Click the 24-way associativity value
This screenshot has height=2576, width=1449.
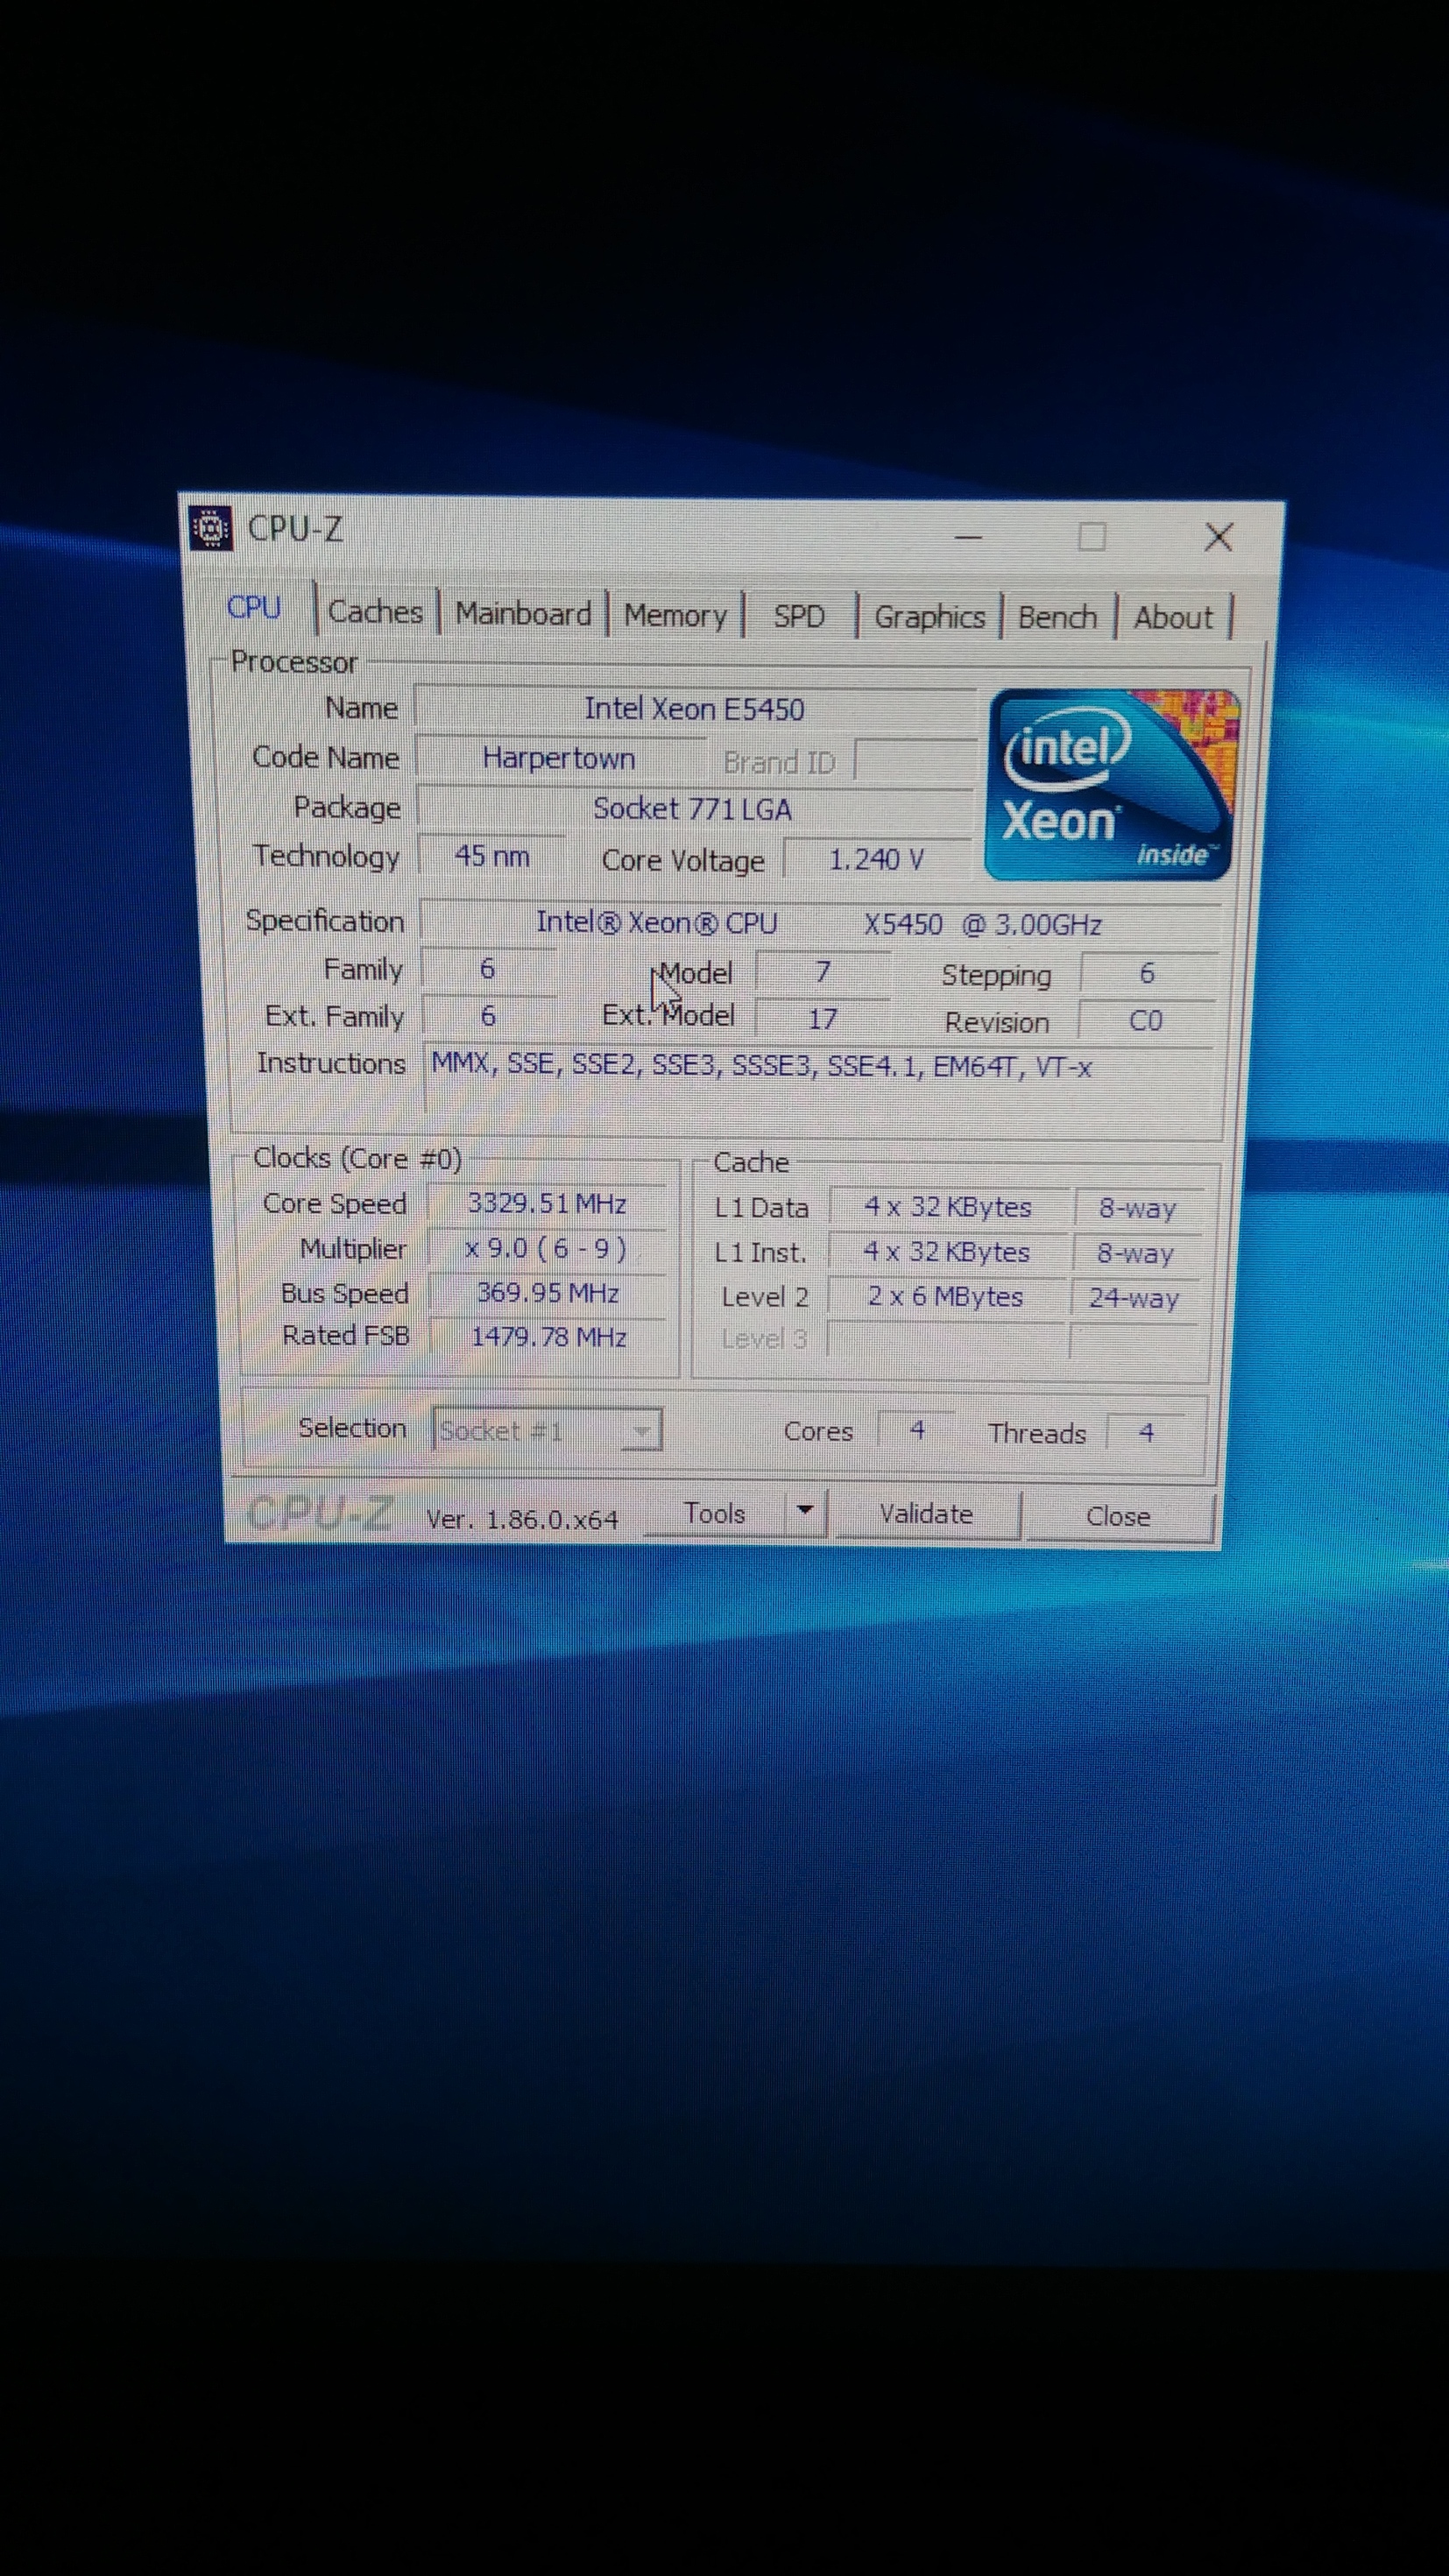[x=1134, y=1297]
